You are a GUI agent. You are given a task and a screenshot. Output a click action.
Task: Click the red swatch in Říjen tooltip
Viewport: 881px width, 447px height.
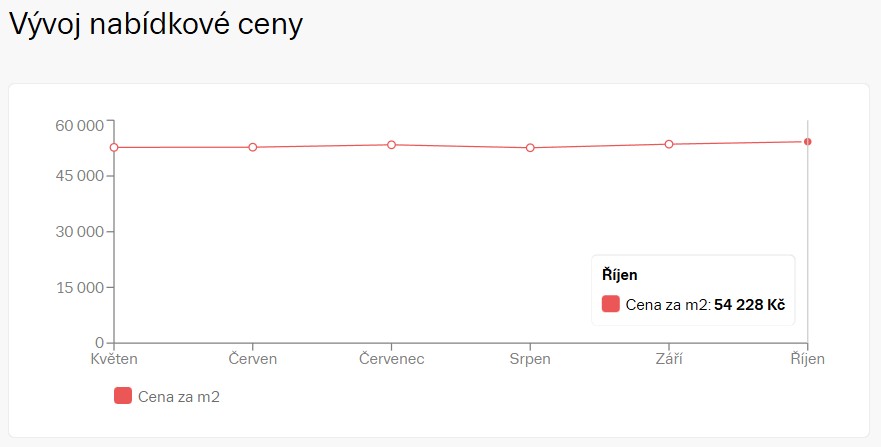point(611,304)
